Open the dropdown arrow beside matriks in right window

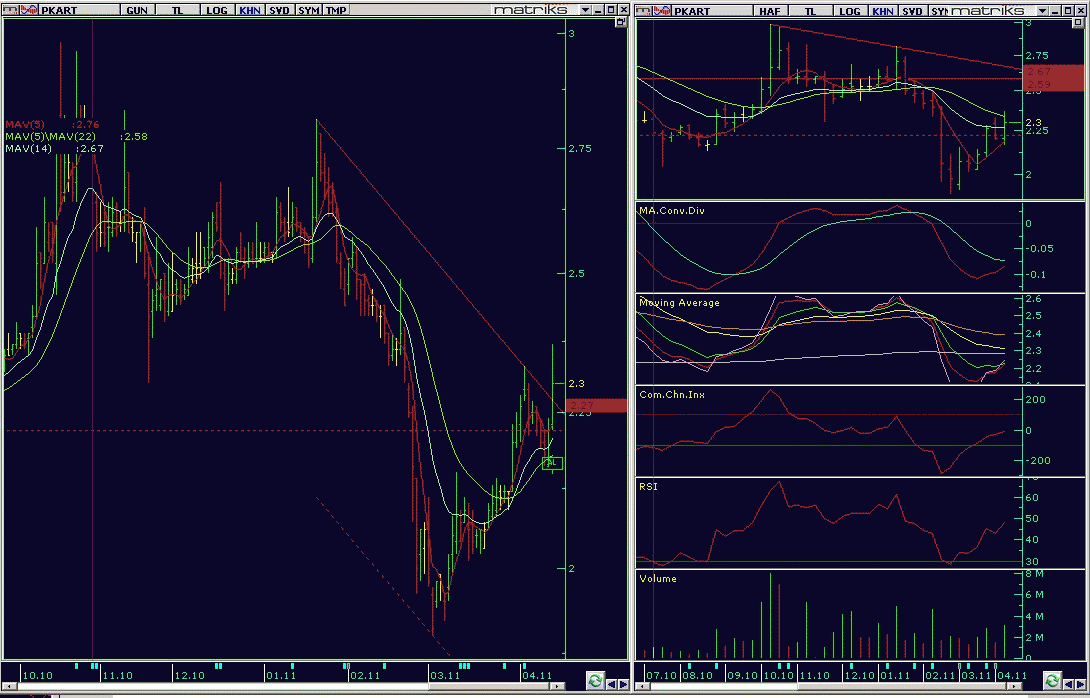coord(1042,11)
